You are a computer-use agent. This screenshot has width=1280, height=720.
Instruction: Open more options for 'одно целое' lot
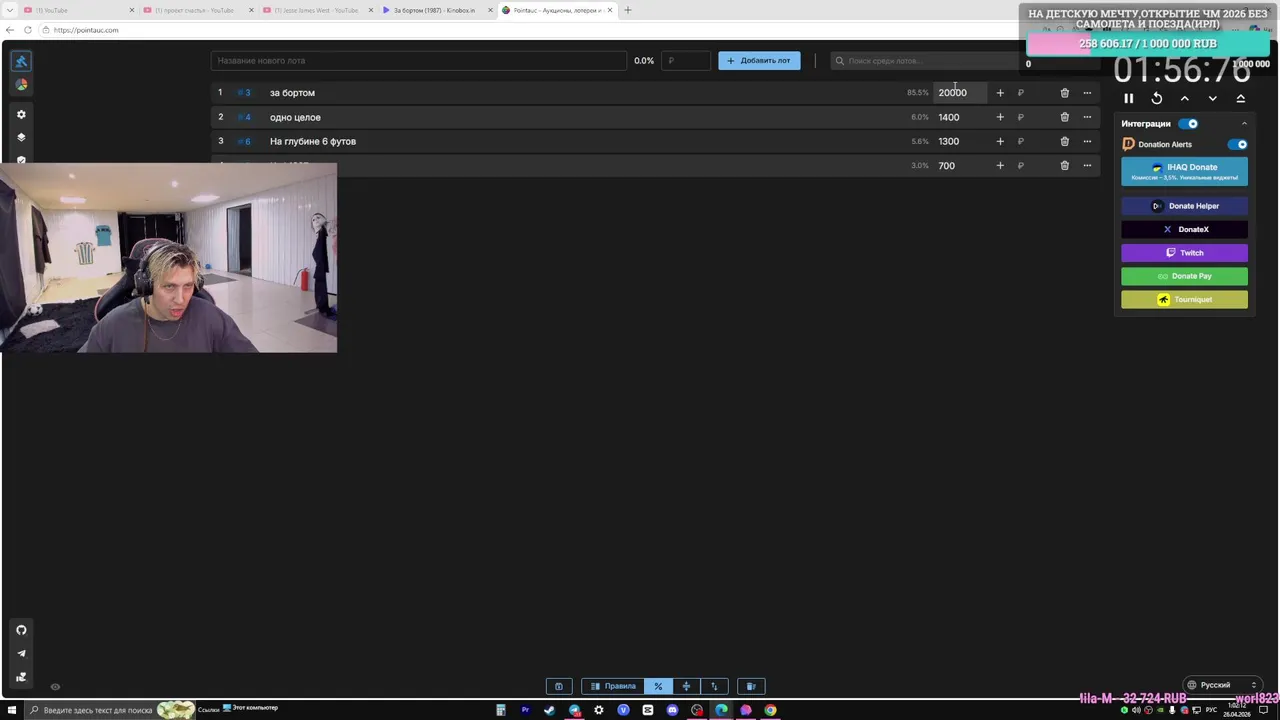[1087, 117]
